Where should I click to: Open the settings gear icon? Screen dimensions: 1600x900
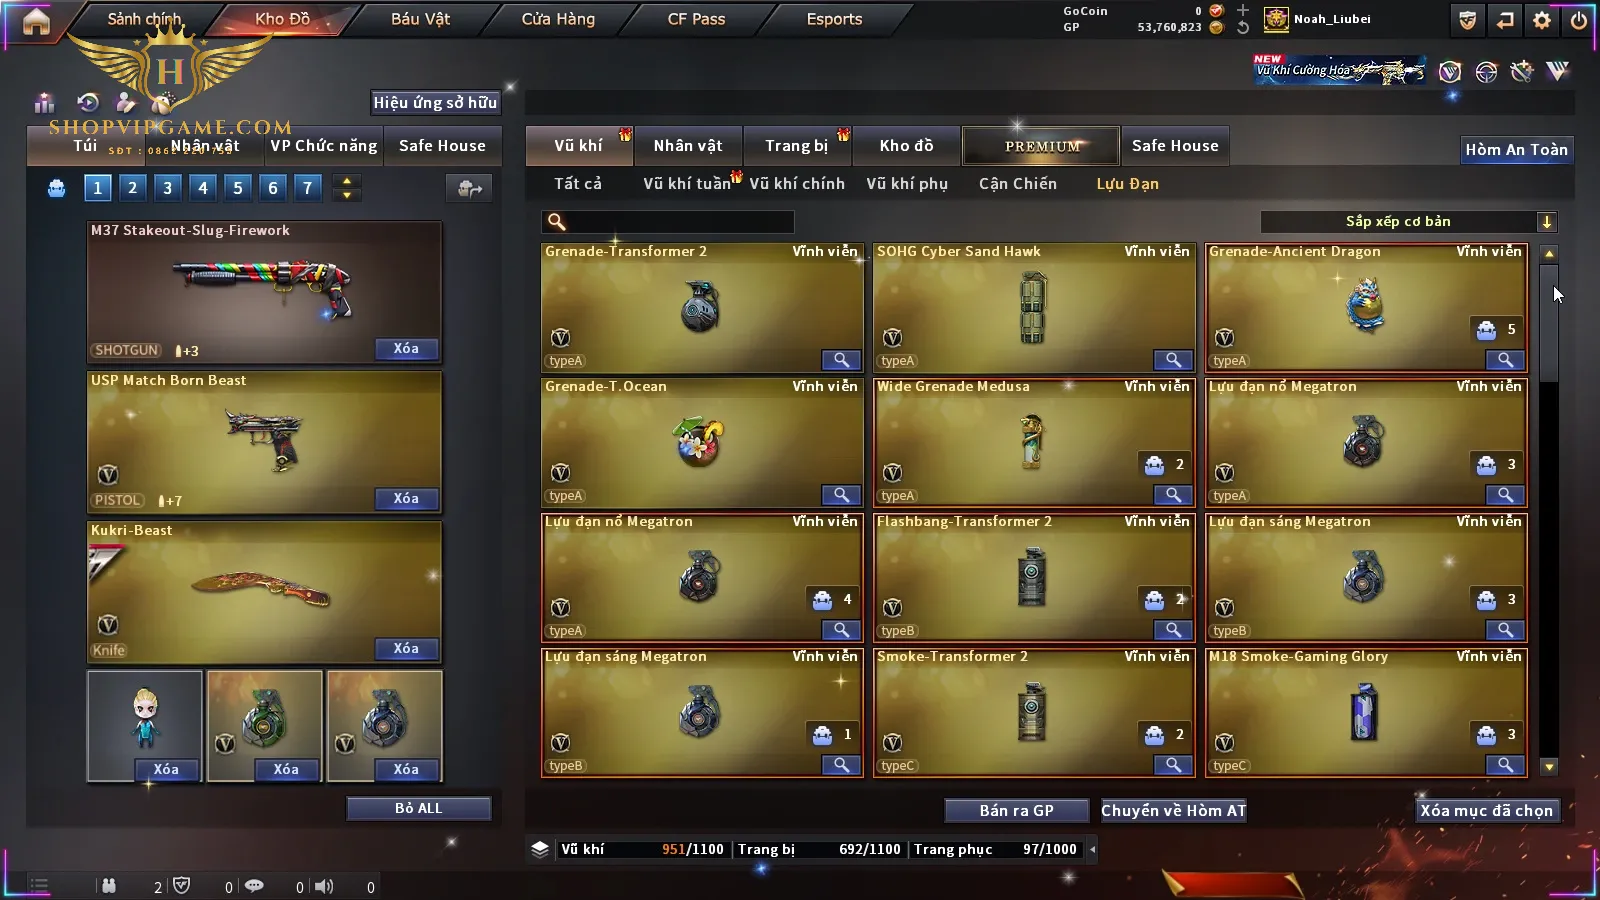[1542, 20]
